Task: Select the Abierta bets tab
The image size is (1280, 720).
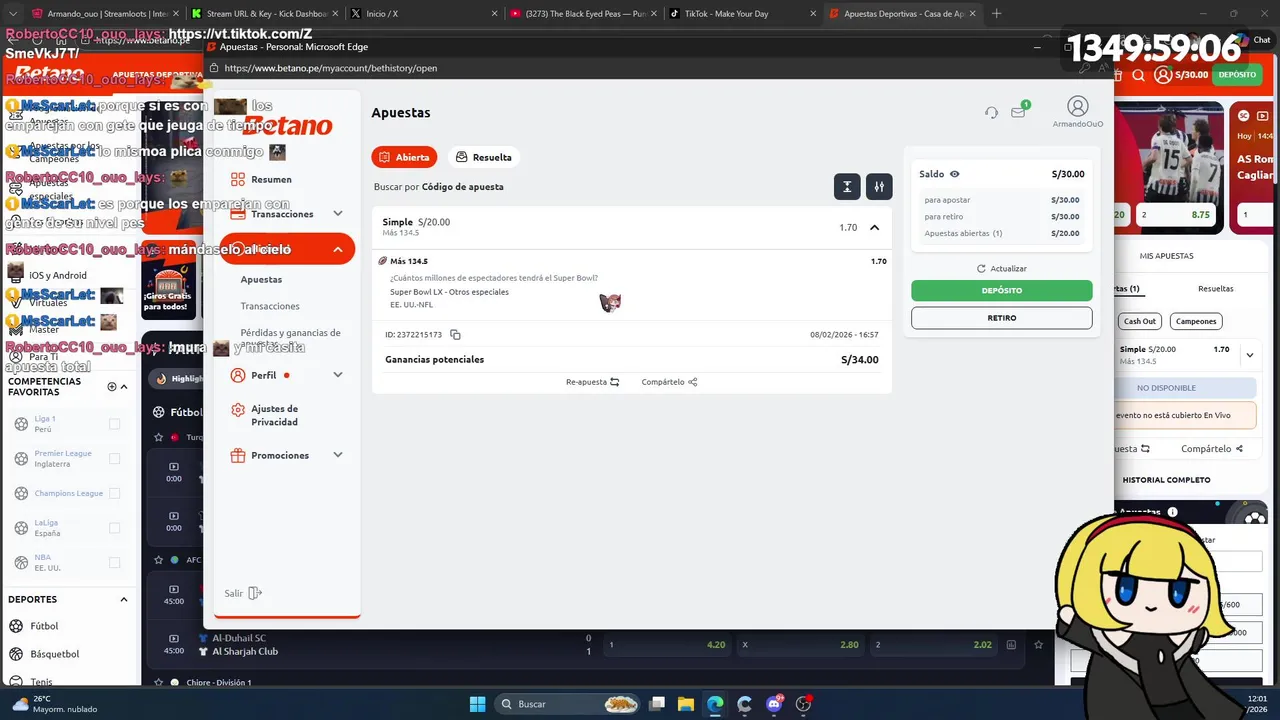Action: (x=404, y=157)
